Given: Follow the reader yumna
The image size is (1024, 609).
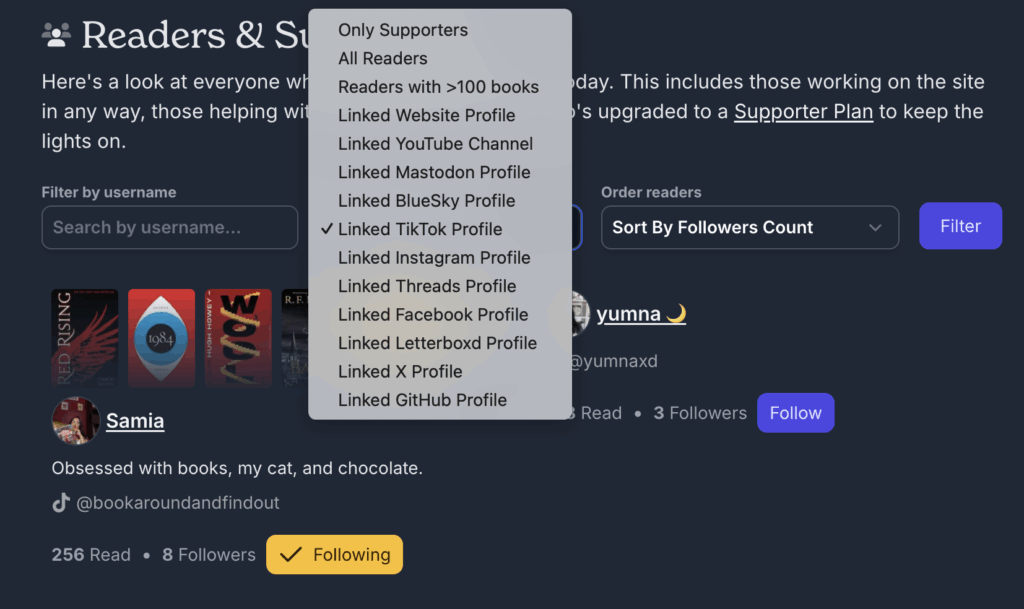Looking at the screenshot, I should pos(795,413).
